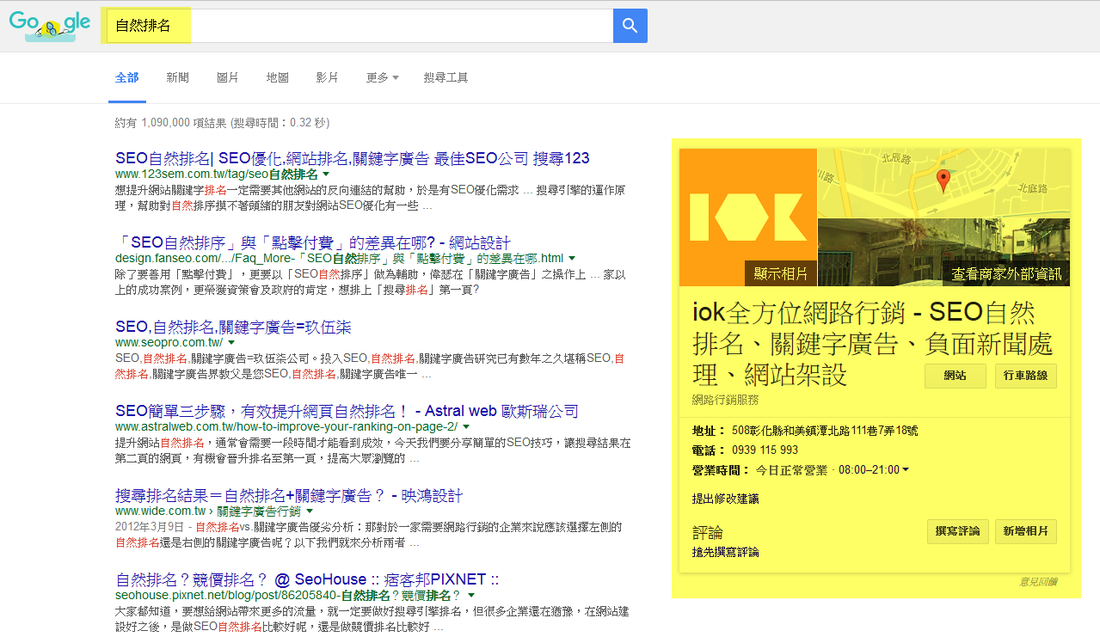The width and height of the screenshot is (1100, 643).
Task: Click the orange iok logo image
Action: coord(748,217)
